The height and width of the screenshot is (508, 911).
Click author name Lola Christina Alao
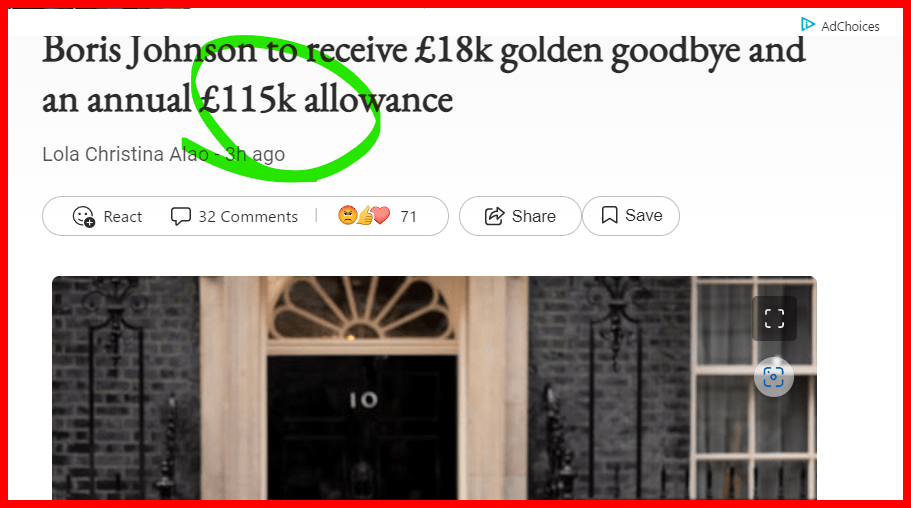pos(125,154)
